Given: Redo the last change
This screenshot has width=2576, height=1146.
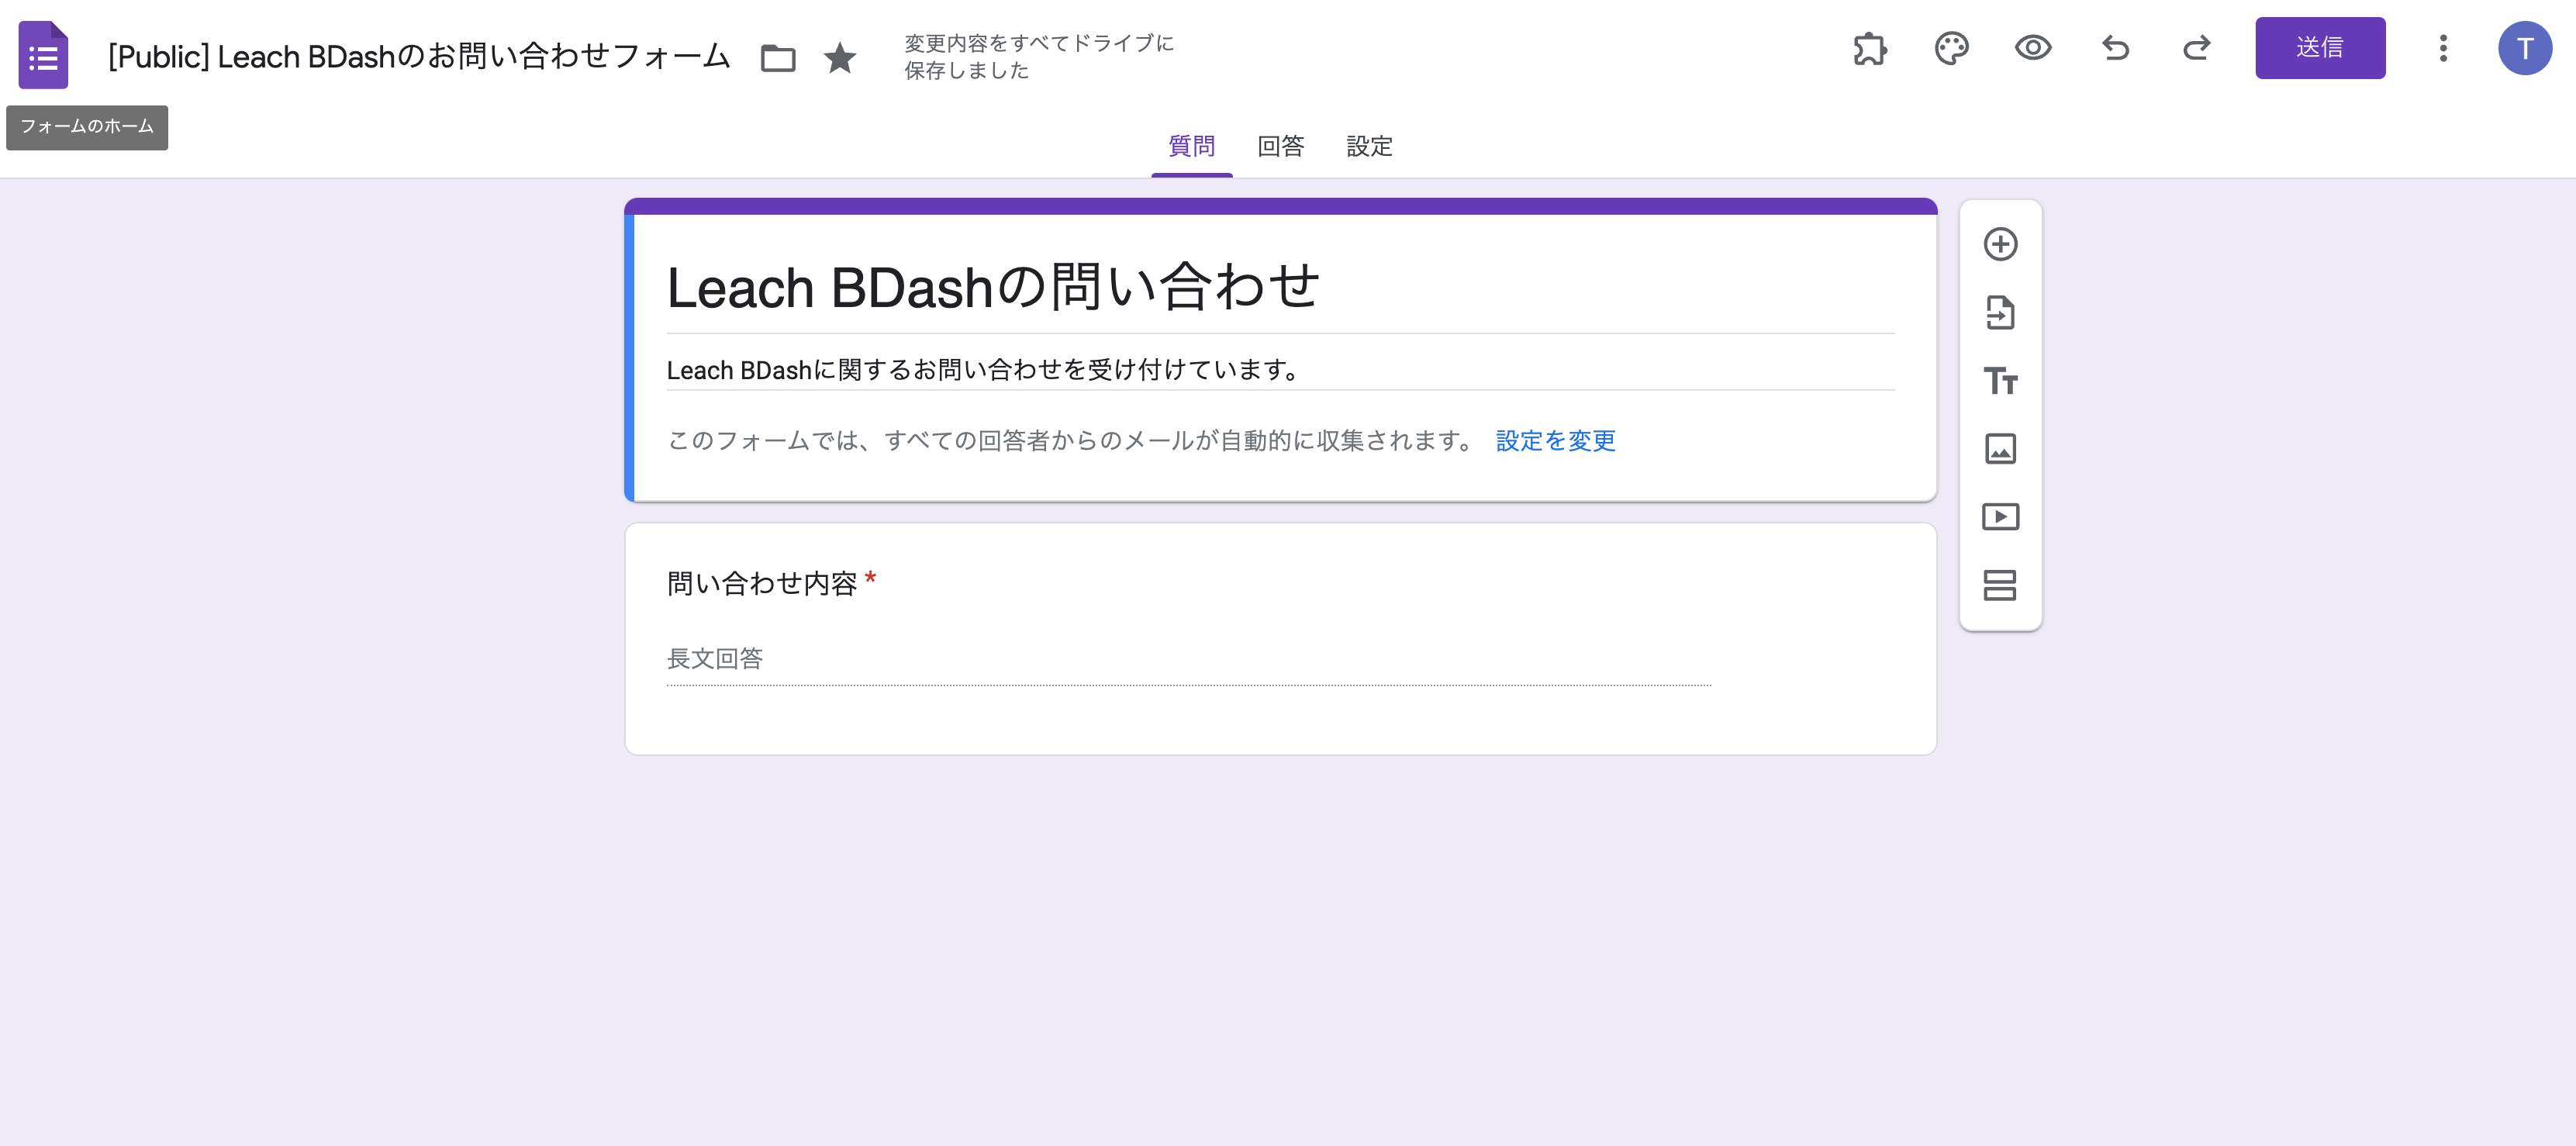Looking at the screenshot, I should [2196, 49].
